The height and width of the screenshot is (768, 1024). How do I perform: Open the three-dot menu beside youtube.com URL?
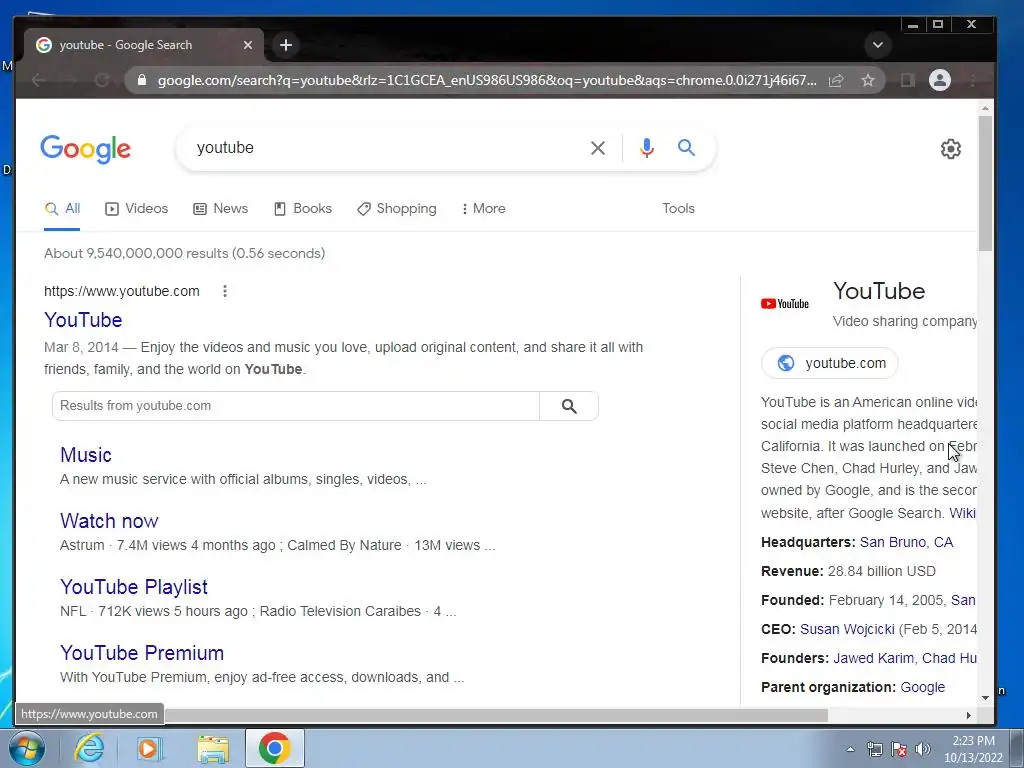(x=225, y=291)
